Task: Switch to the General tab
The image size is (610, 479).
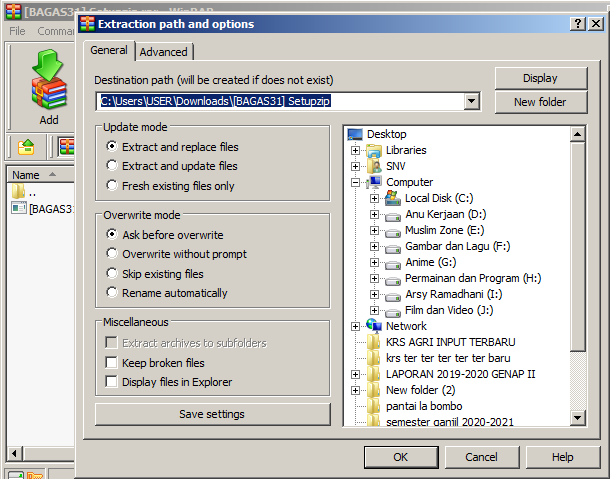Action: [109, 50]
